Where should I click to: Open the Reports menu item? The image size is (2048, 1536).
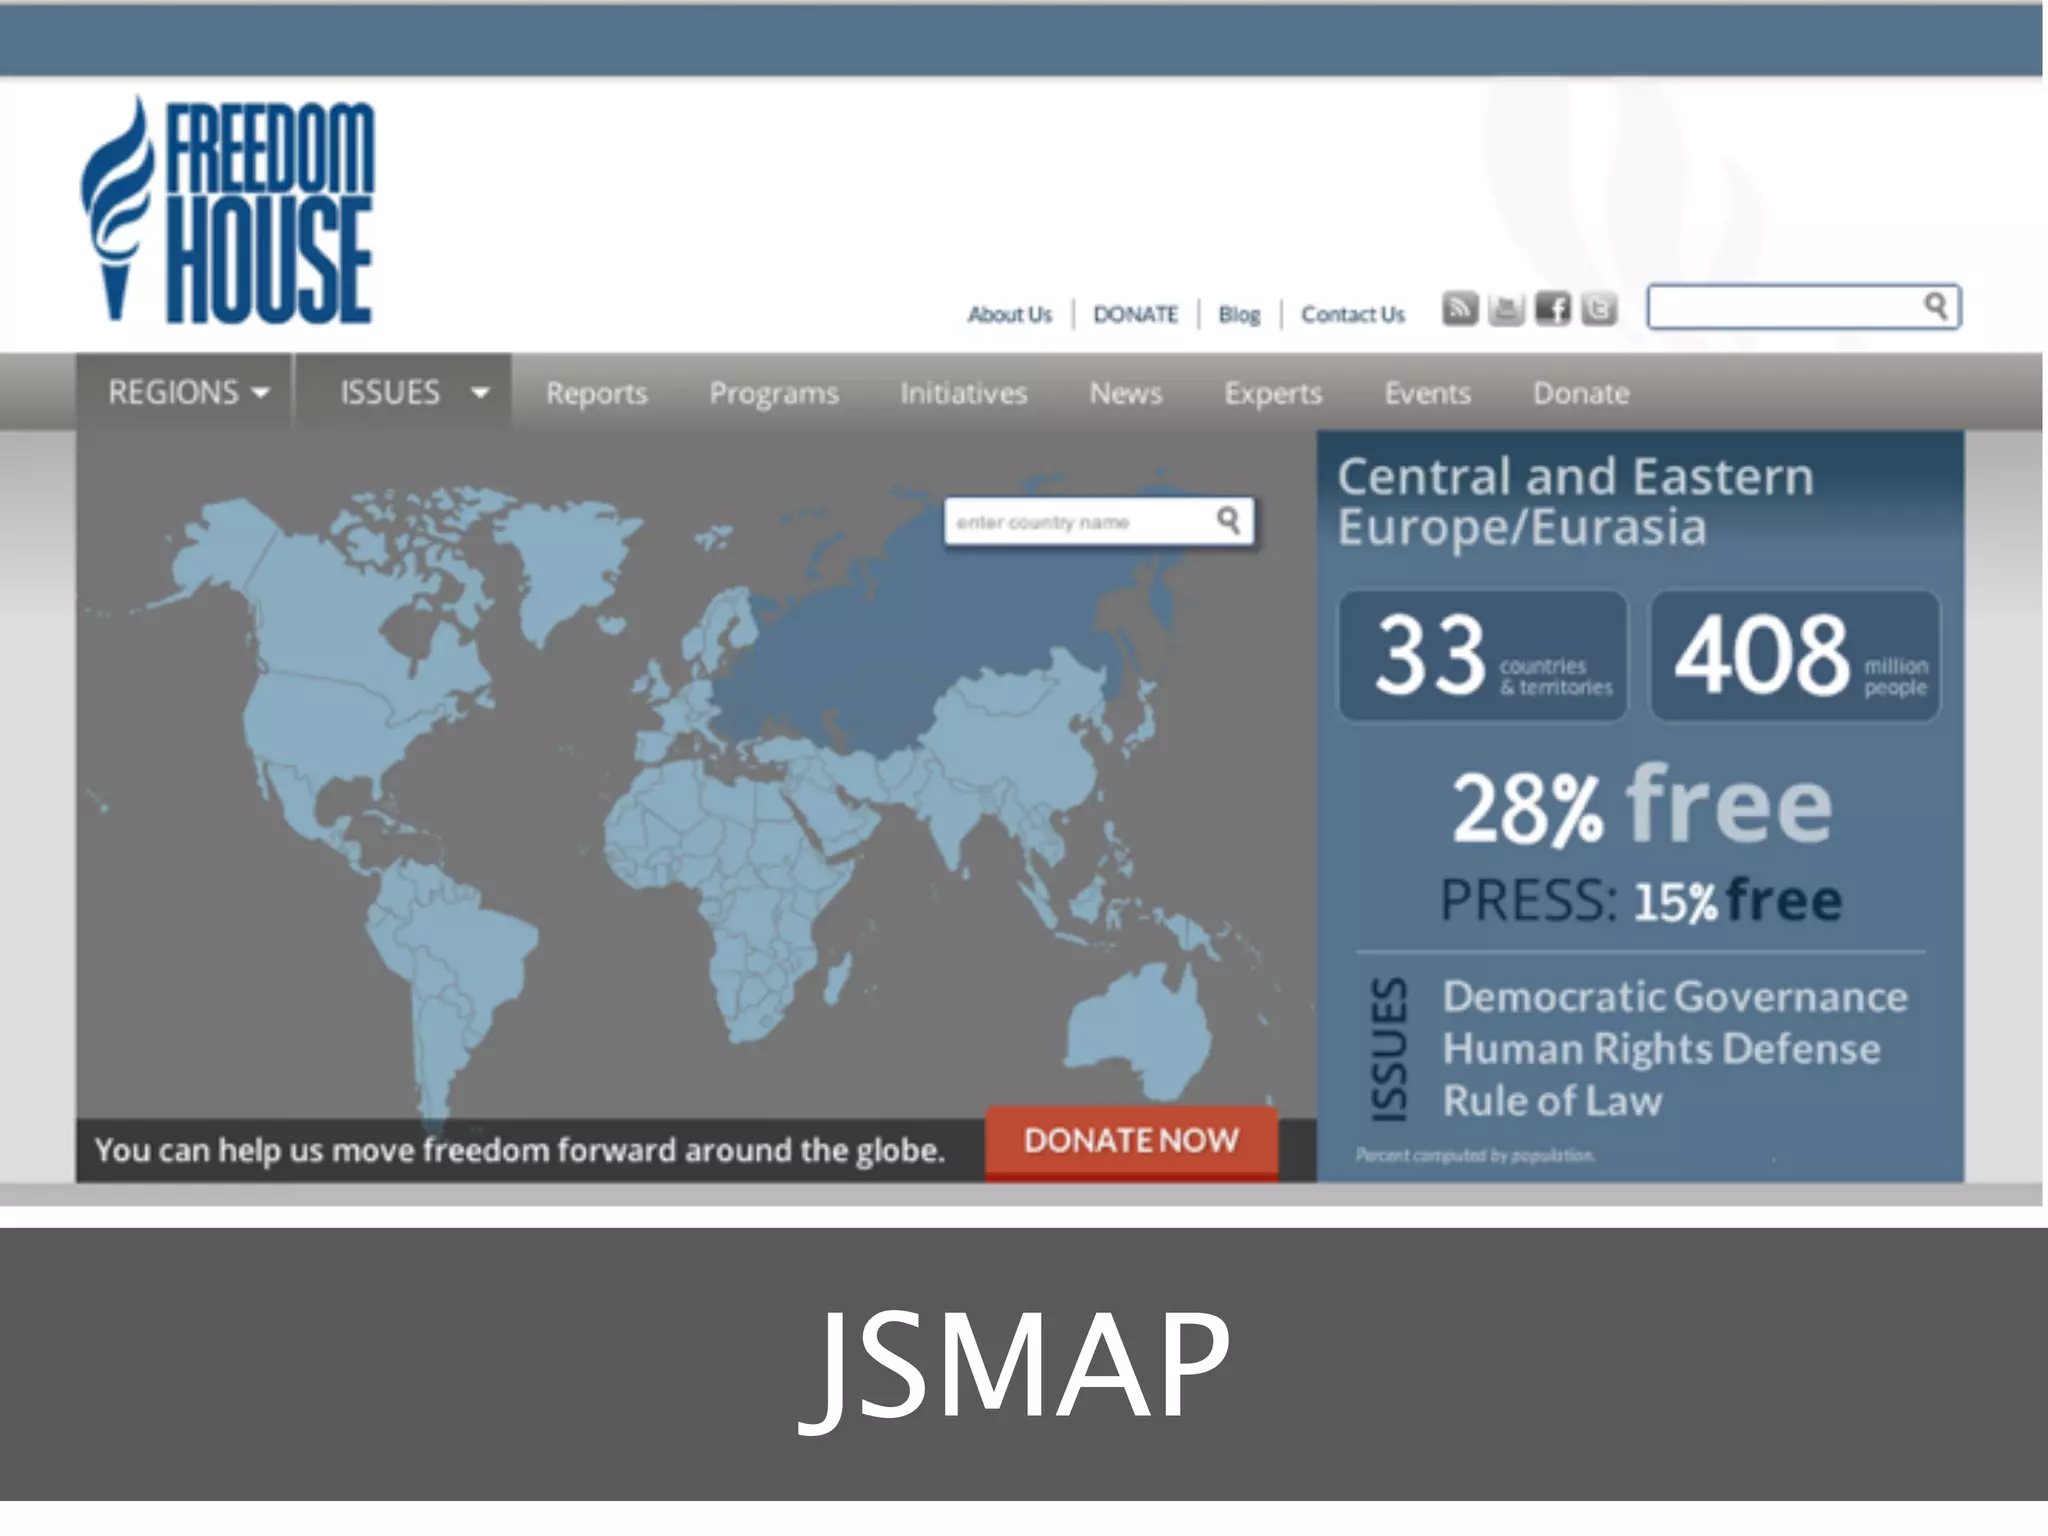[596, 393]
